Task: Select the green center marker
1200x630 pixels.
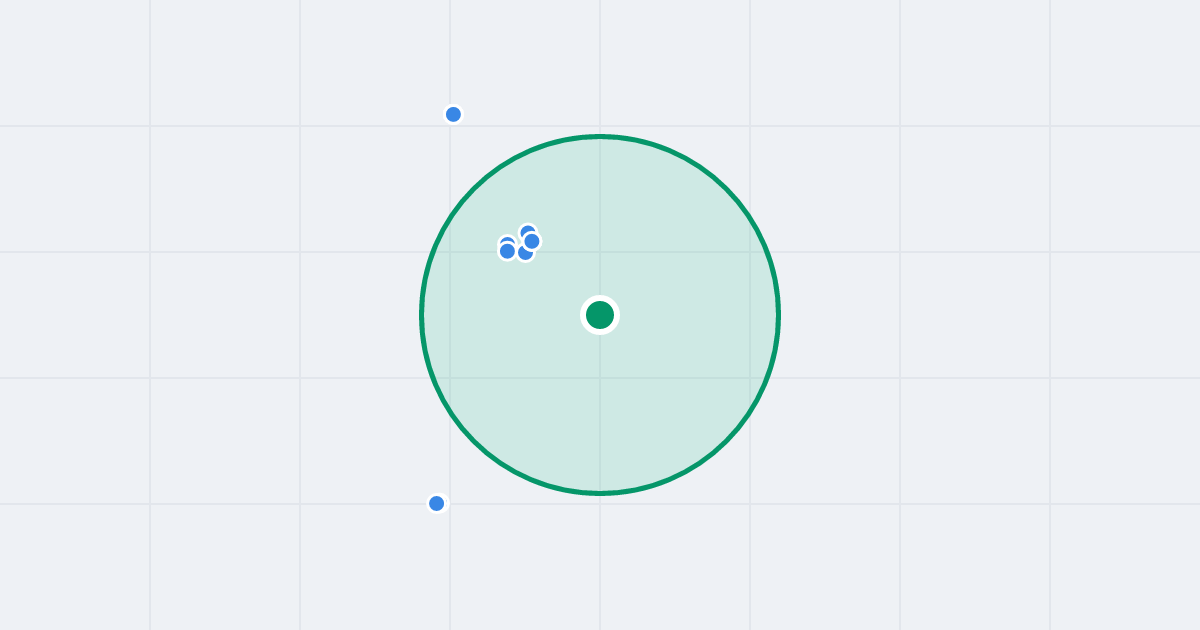Action: pos(600,315)
